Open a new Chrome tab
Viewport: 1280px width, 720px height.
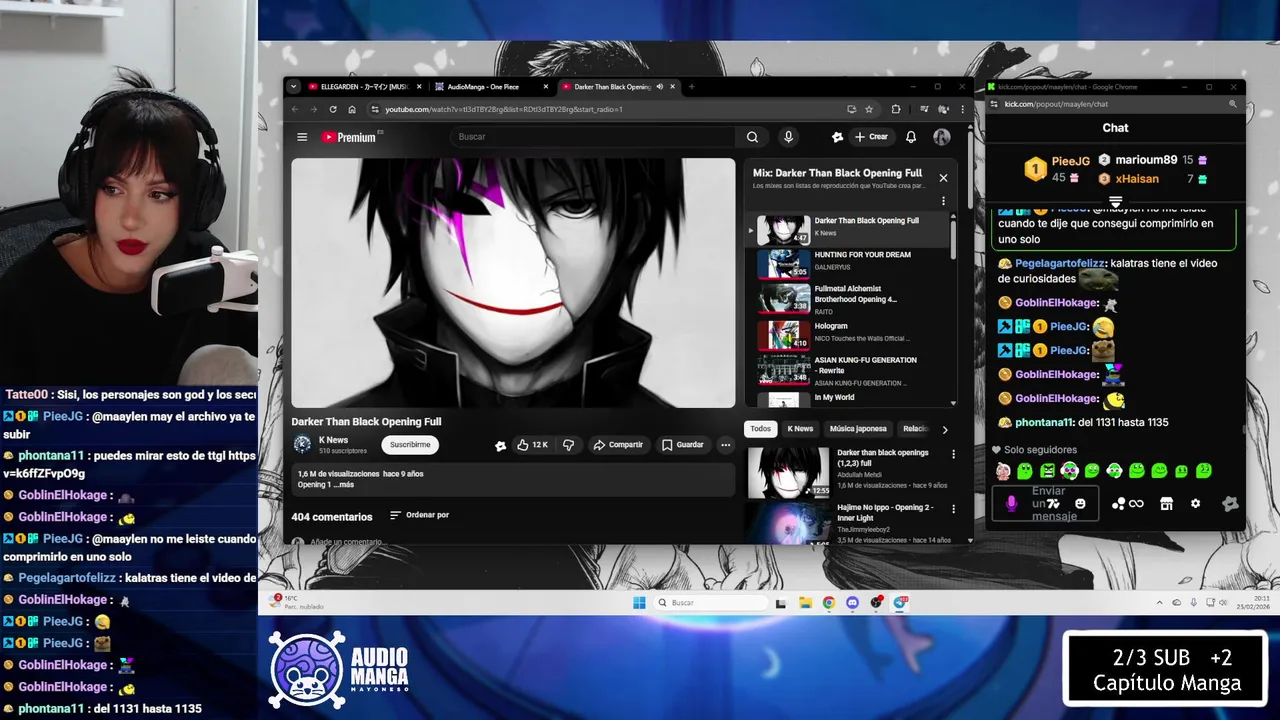point(691,87)
